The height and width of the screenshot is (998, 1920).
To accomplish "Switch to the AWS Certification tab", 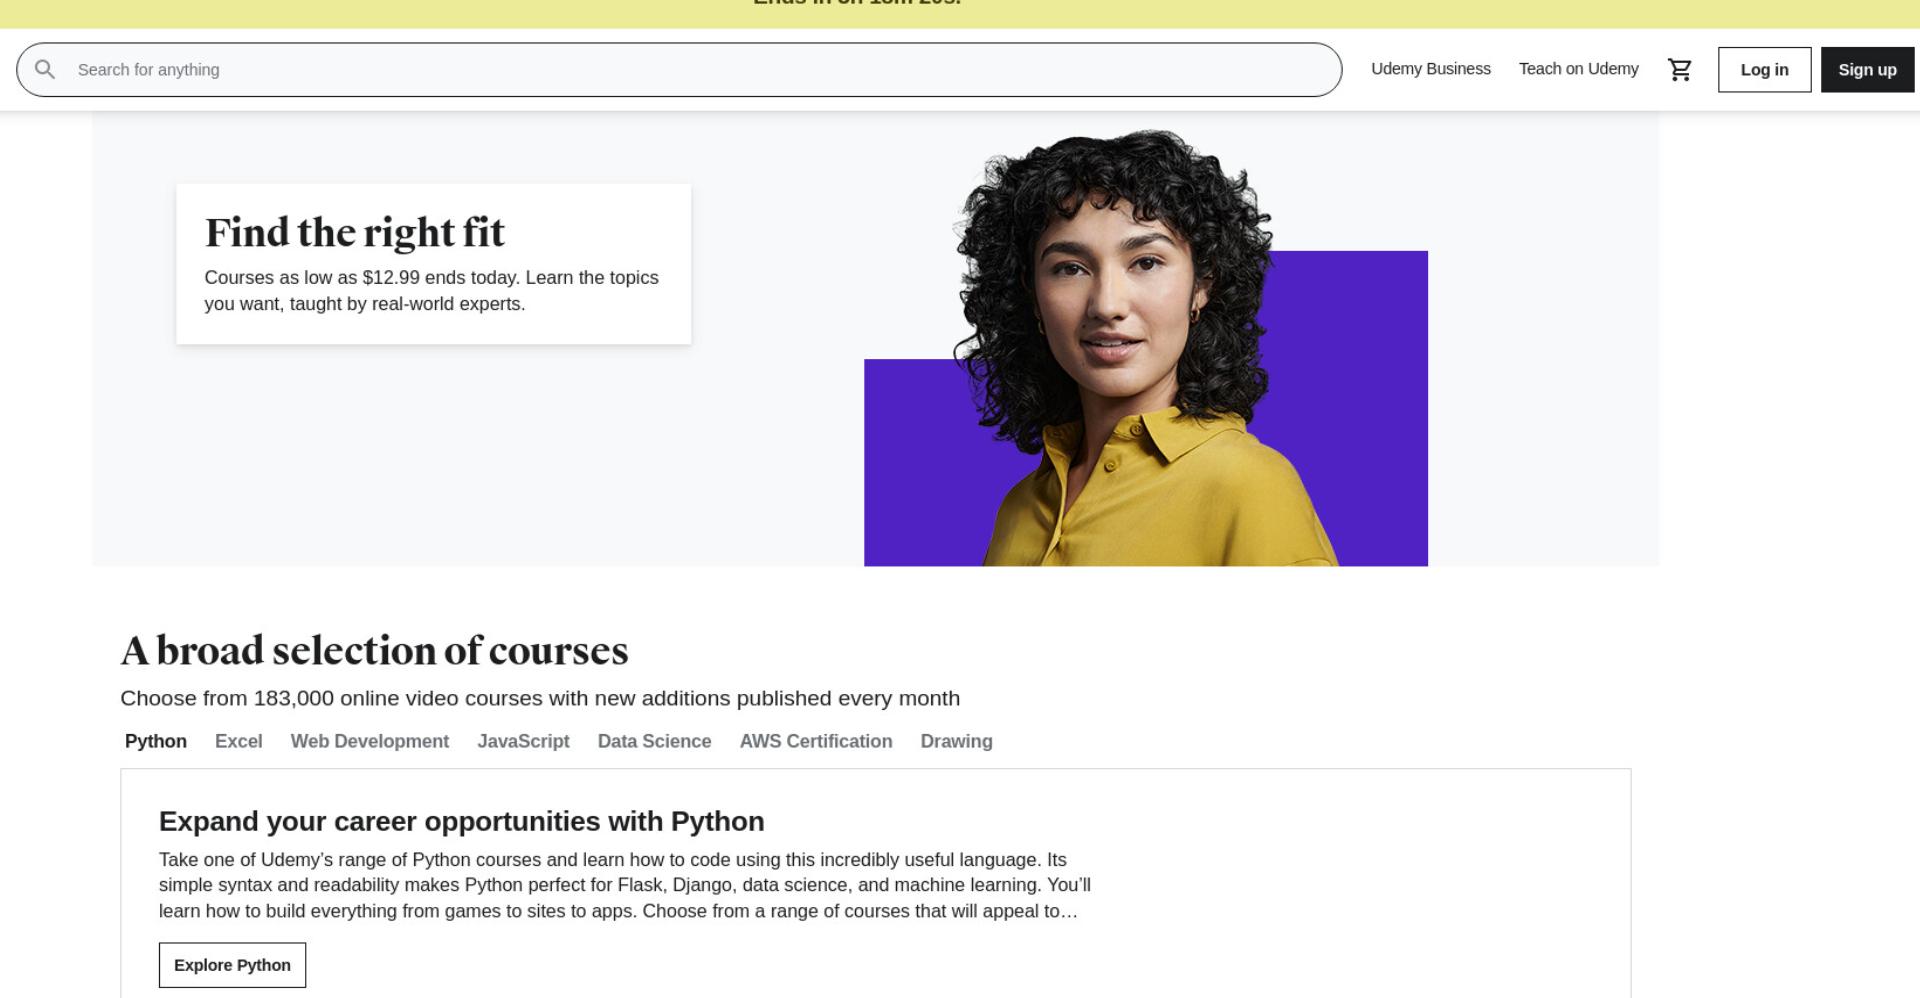I will [816, 741].
